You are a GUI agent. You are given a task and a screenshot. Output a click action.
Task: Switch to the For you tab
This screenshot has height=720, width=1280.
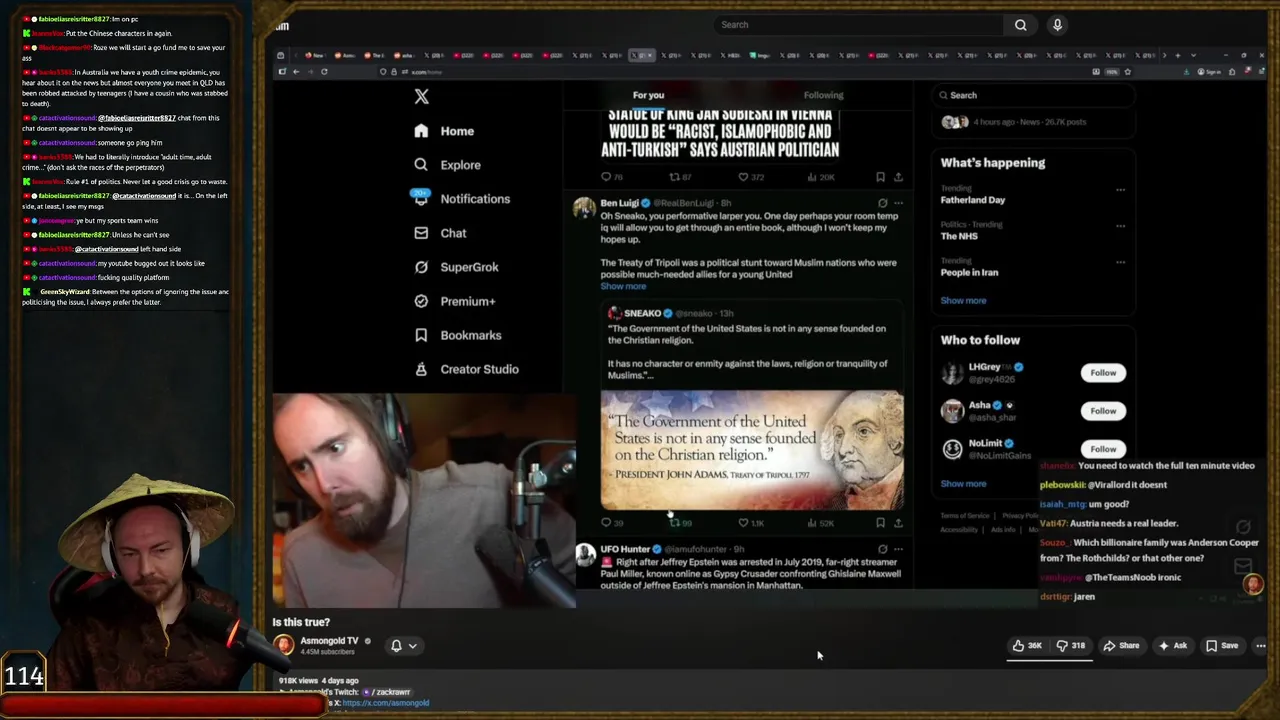[x=648, y=95]
